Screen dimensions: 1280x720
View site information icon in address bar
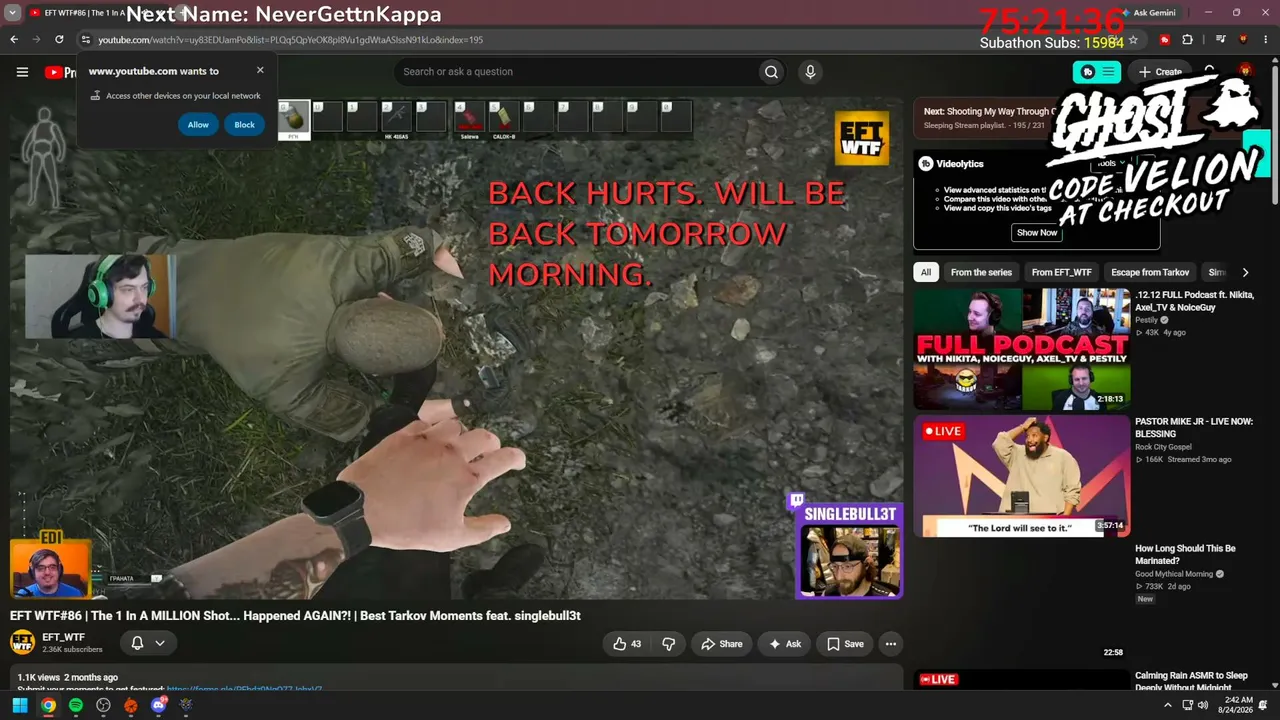coord(85,40)
